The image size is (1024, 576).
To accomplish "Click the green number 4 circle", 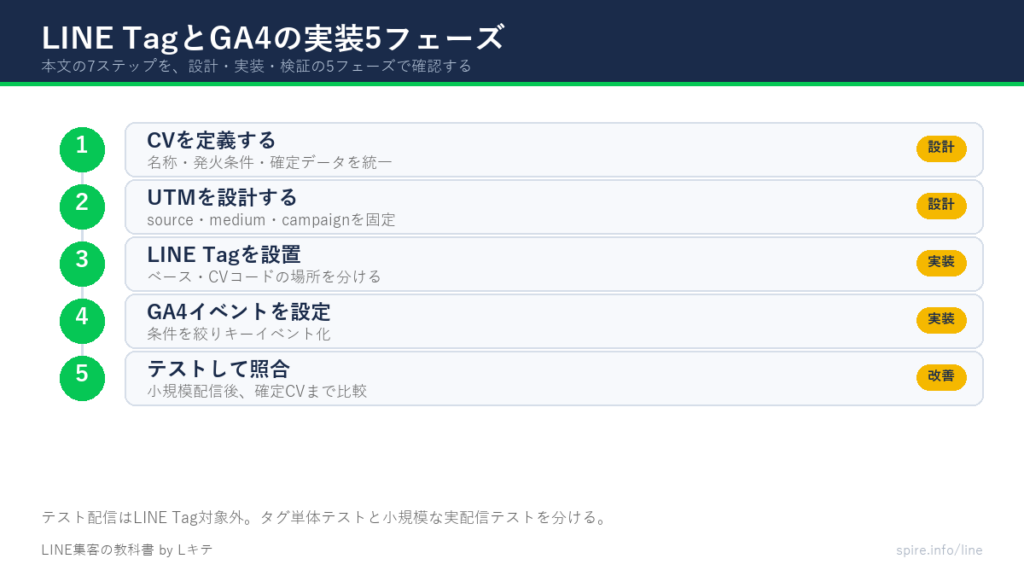I will pos(82,321).
